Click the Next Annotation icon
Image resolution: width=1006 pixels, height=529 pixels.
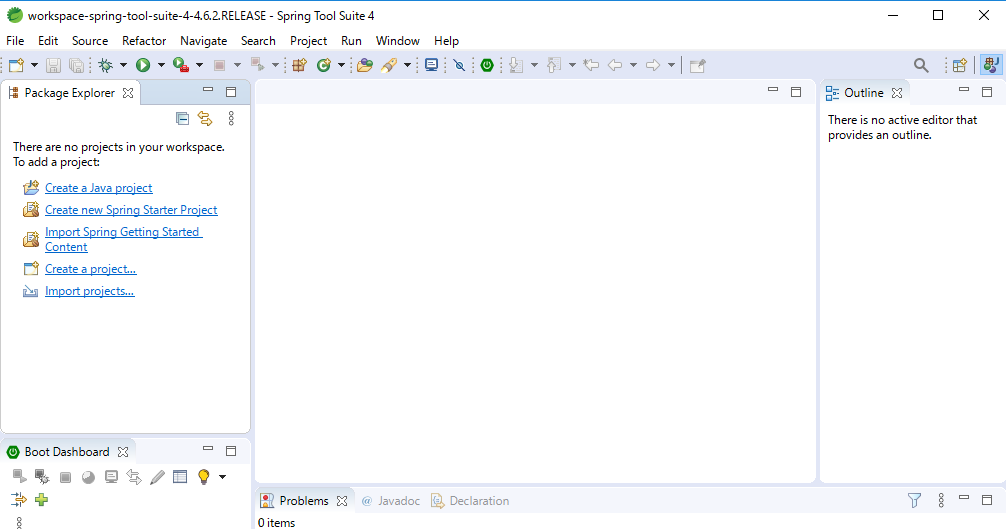(x=516, y=65)
